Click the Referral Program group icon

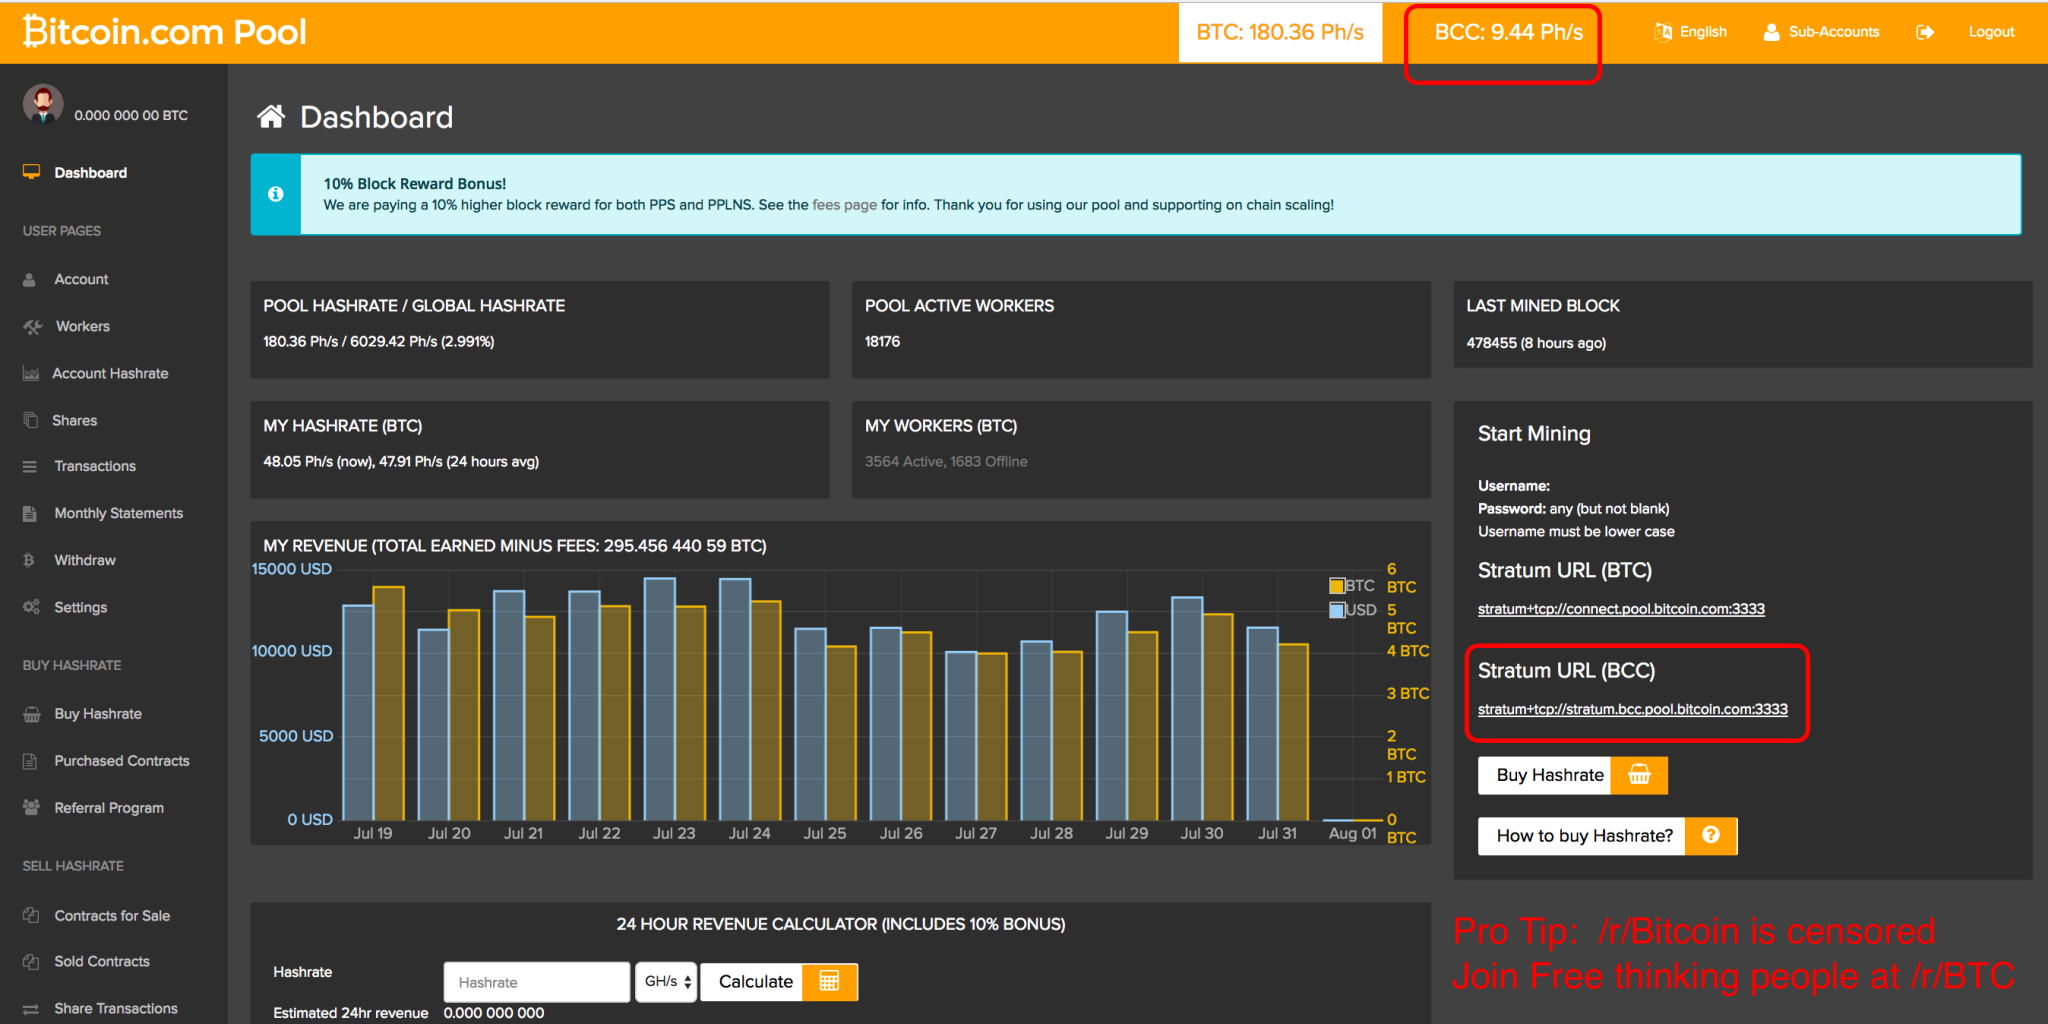pyautogui.click(x=31, y=807)
